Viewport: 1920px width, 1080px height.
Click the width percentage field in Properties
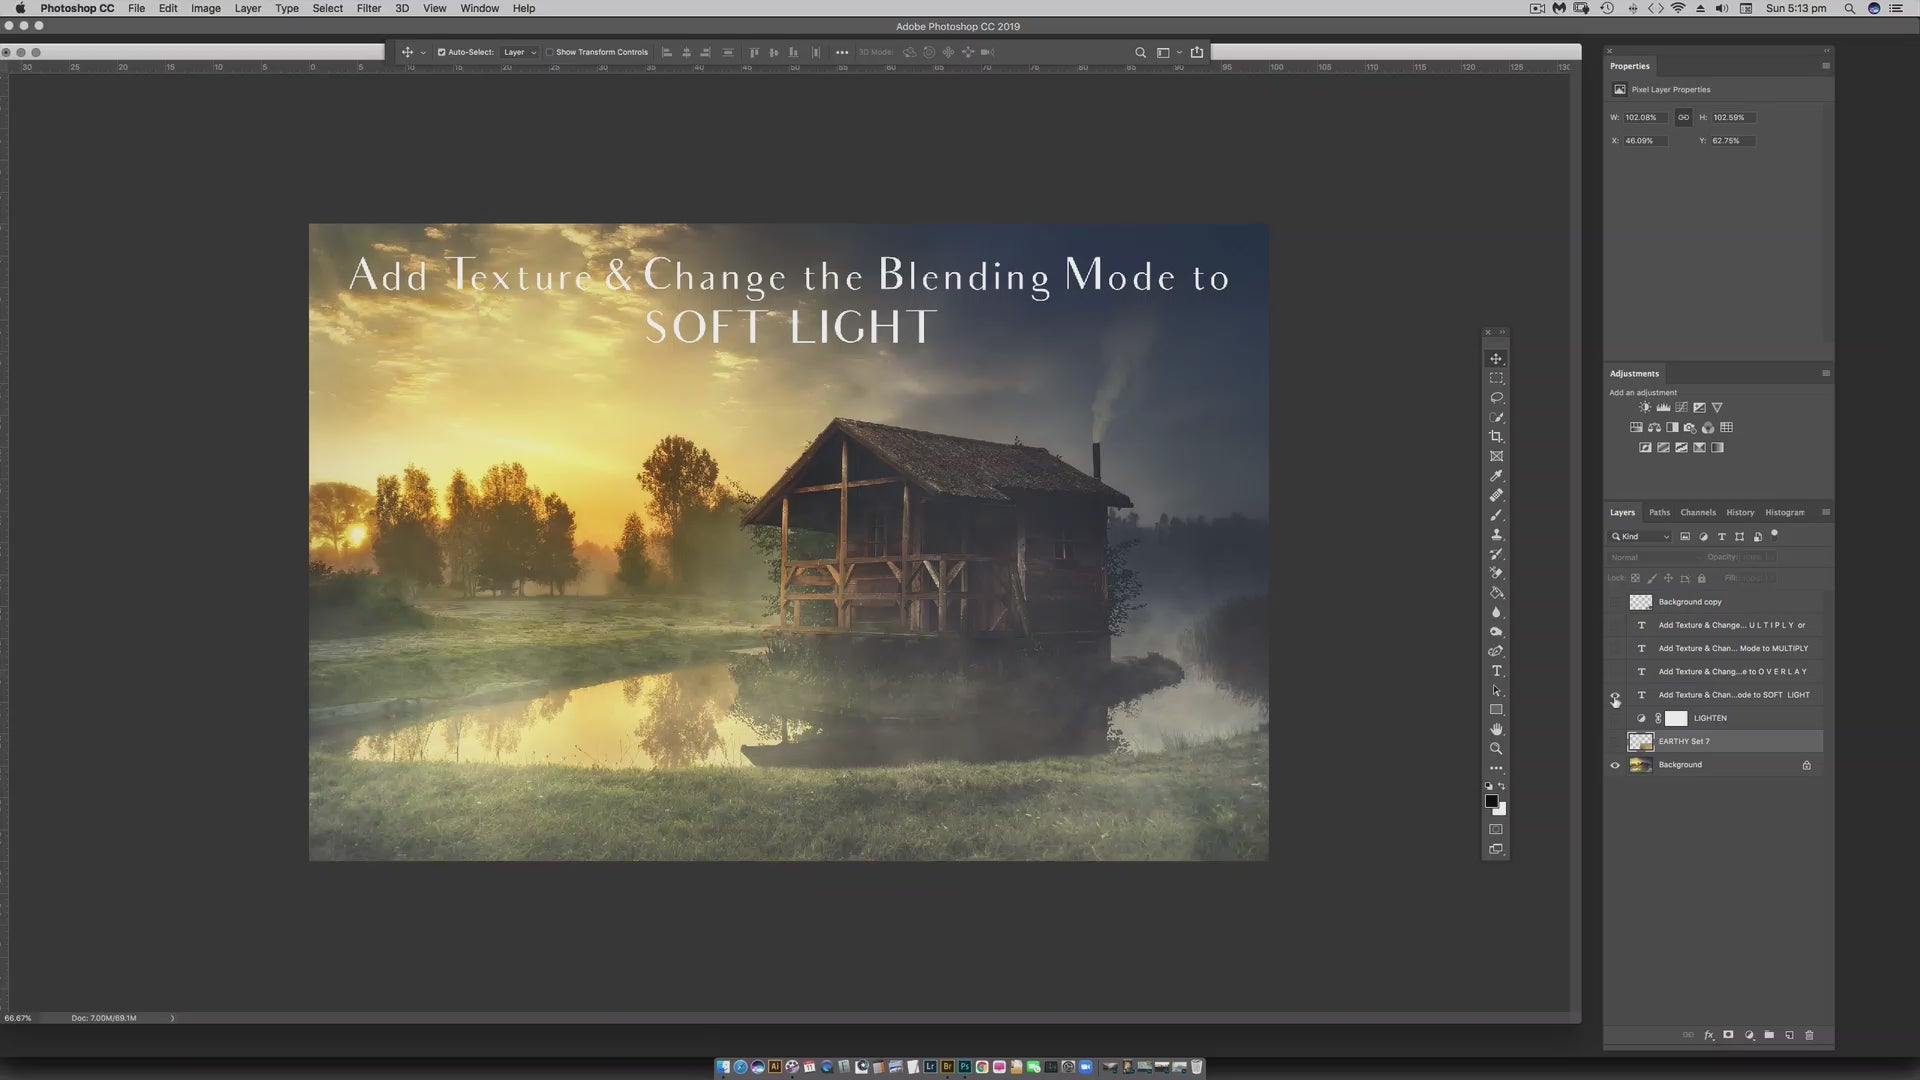(x=1644, y=117)
